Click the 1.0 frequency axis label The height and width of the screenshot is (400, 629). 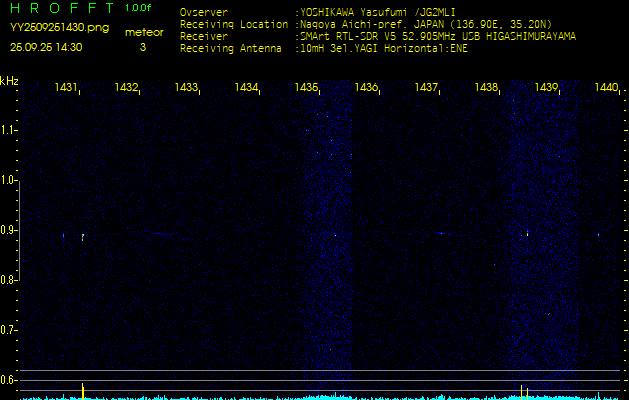coord(8,181)
